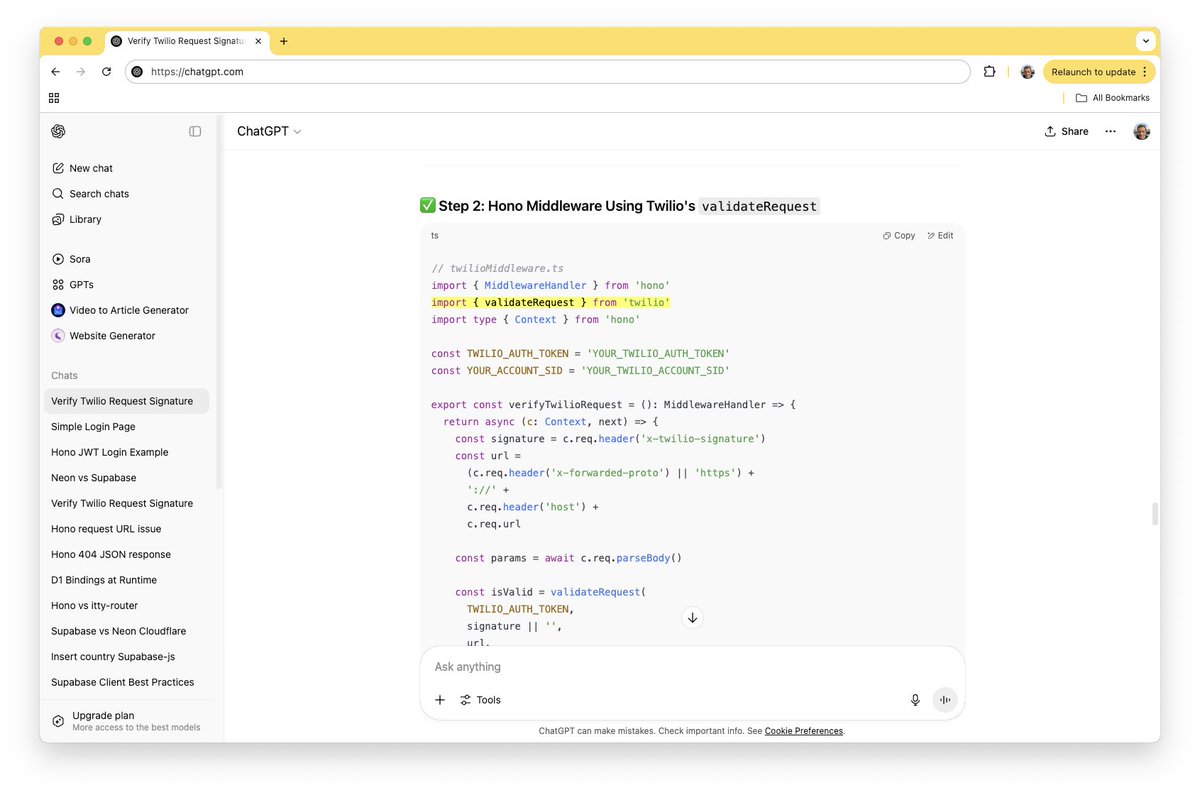Open the apps grid in bookmarks bar

point(54,98)
